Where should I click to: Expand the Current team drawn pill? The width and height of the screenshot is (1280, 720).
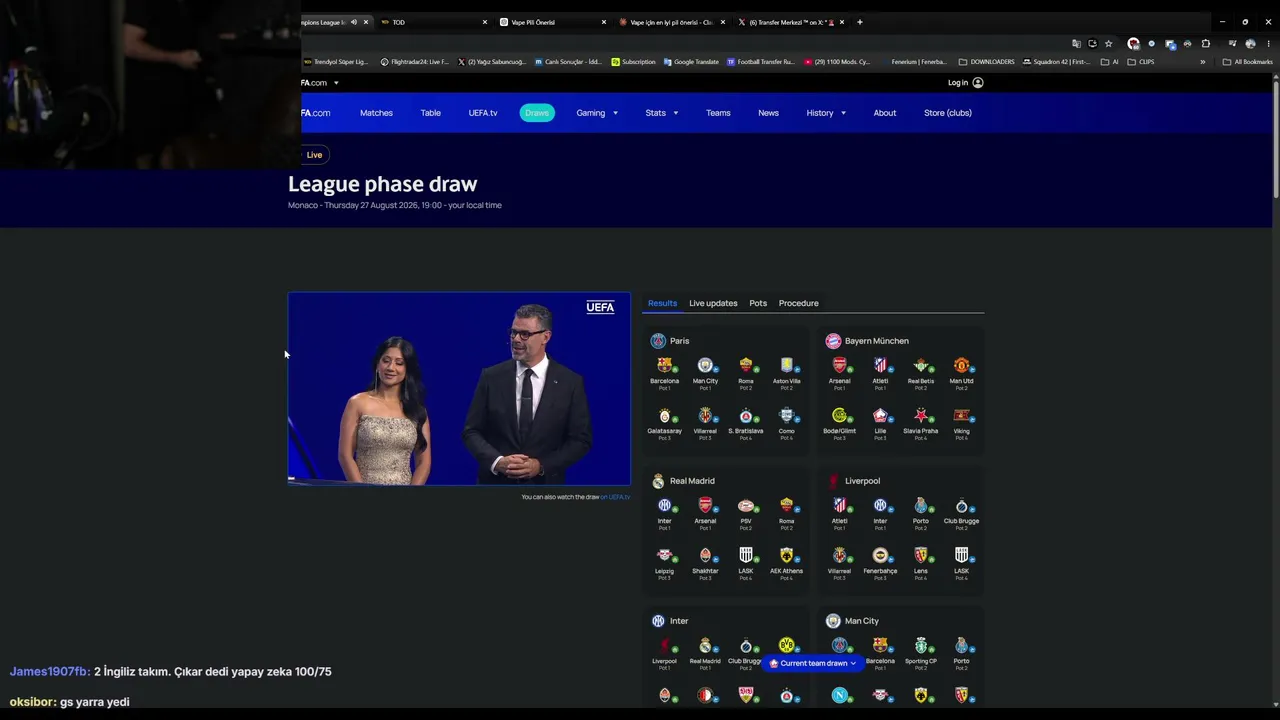[x=813, y=663]
